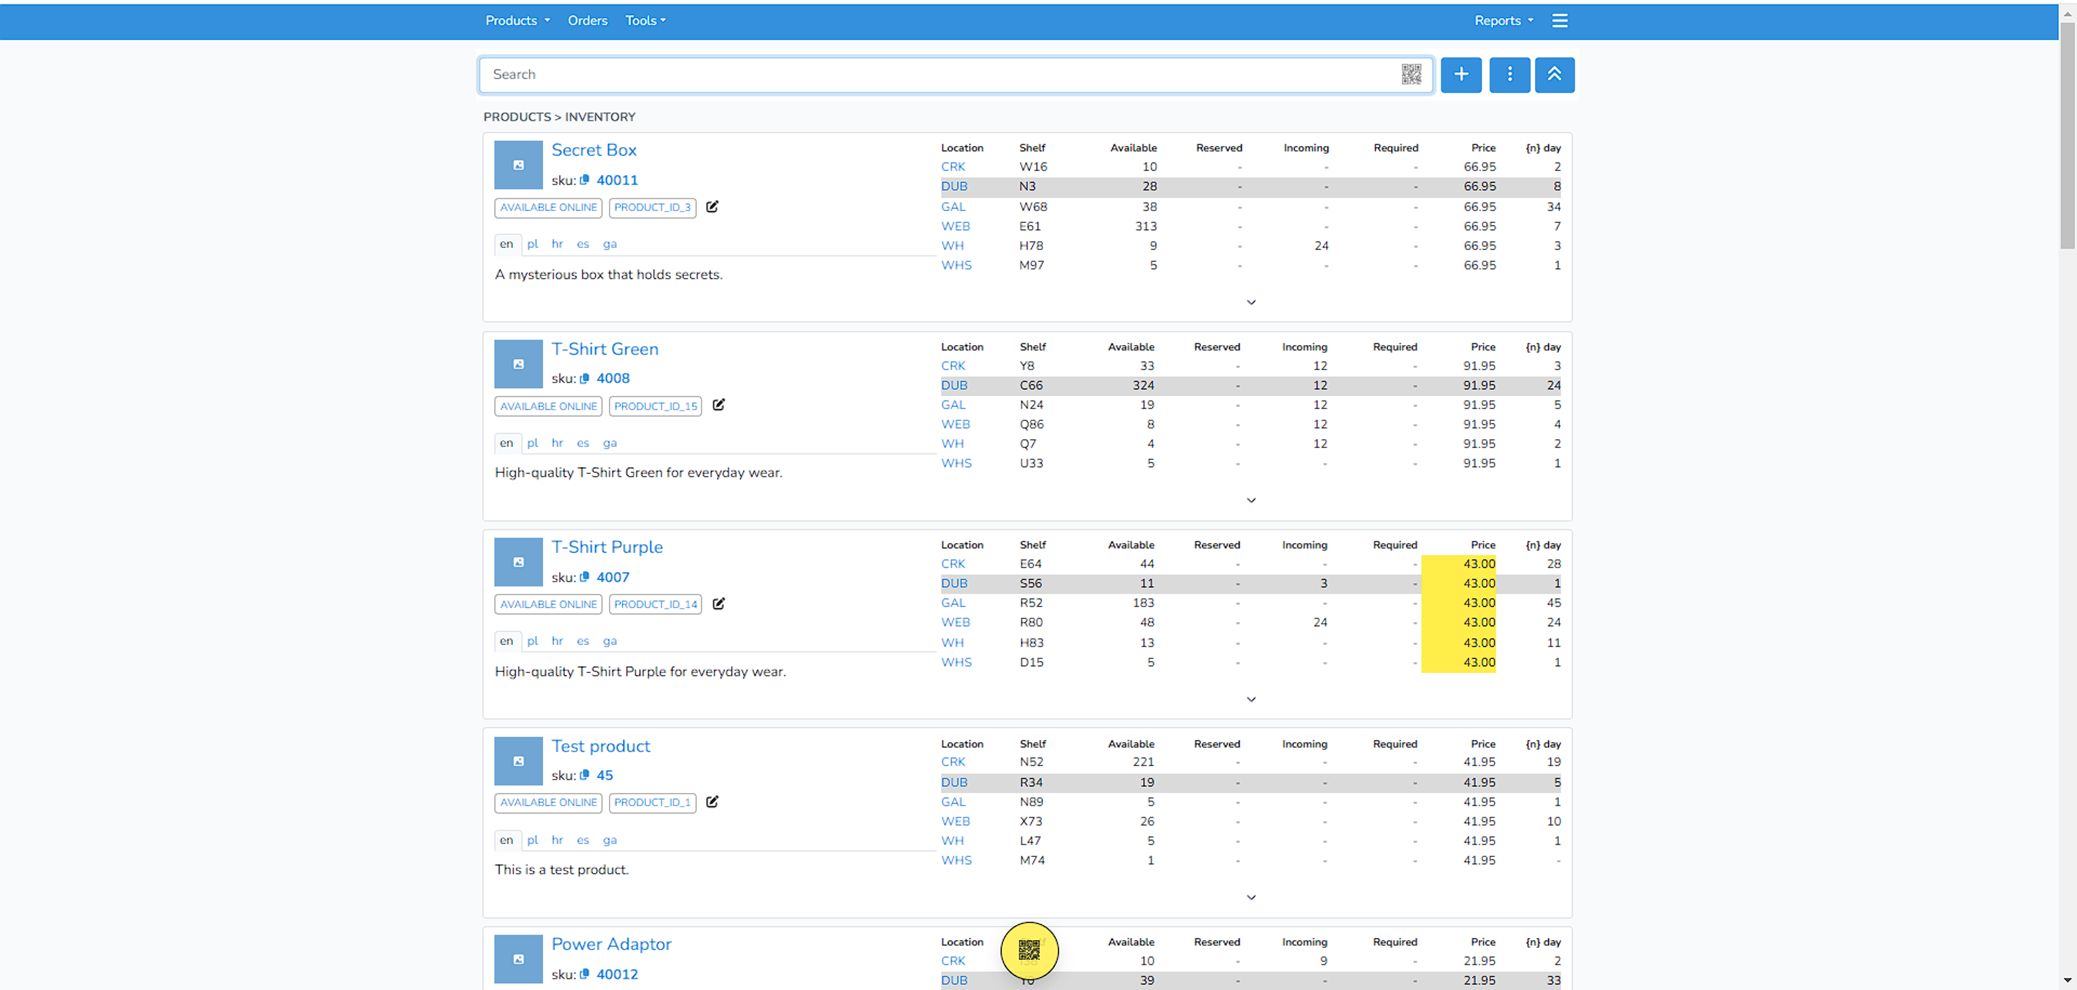2077x990 pixels.
Task: Open the Reports dropdown menu
Action: [x=1503, y=20]
